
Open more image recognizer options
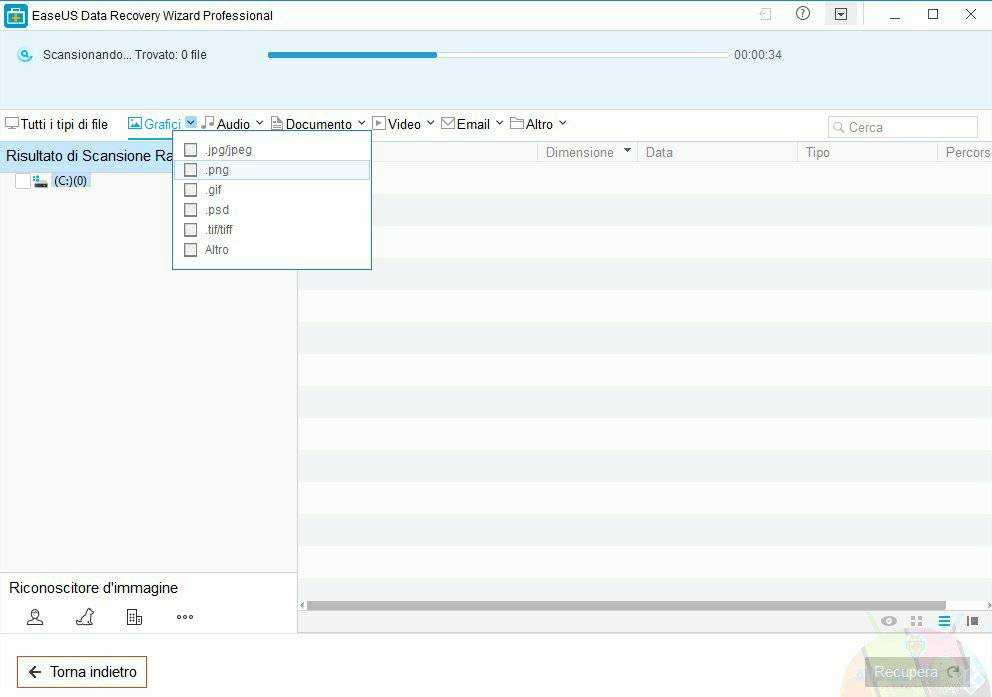(185, 617)
